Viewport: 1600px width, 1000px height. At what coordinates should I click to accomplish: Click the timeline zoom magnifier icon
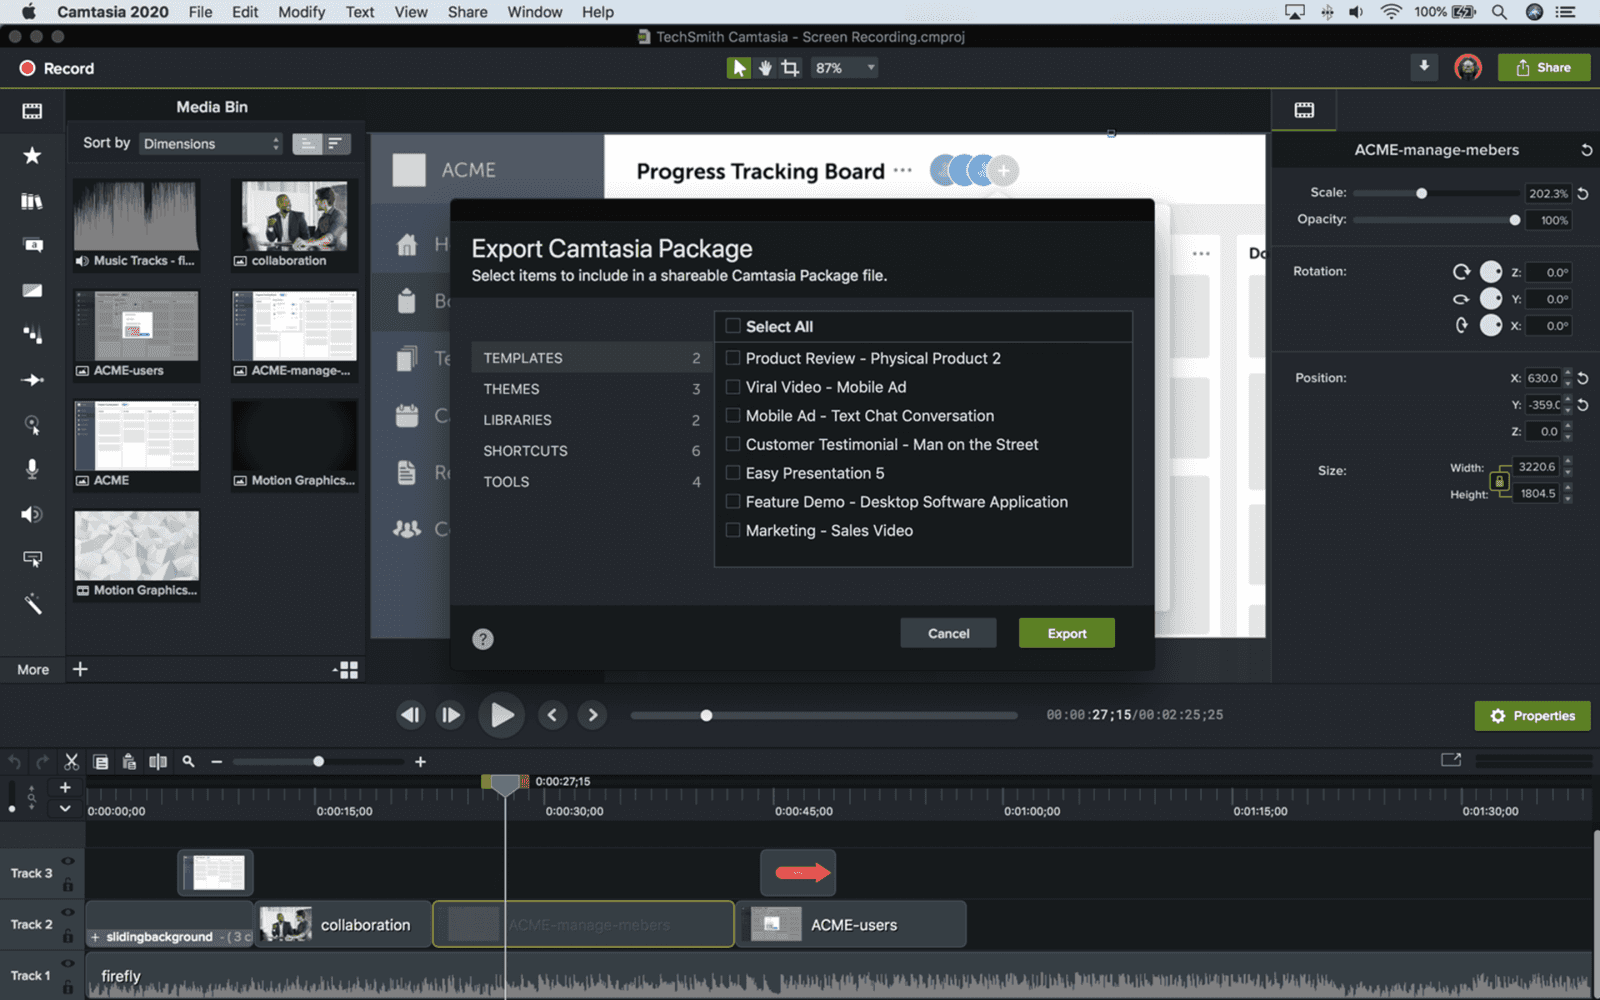(188, 762)
